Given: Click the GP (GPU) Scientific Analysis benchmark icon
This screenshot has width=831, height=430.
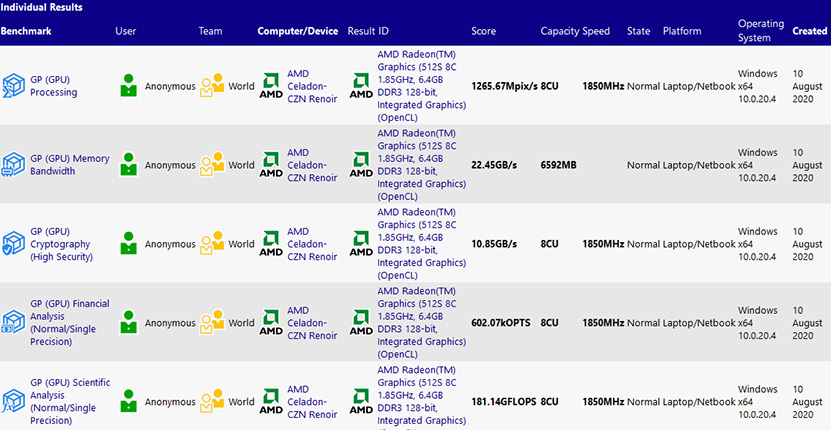Looking at the screenshot, I should [x=14, y=402].
